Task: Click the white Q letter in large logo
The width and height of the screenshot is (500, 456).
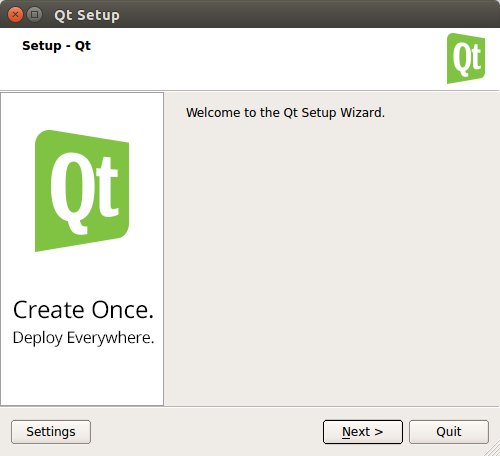Action: (71, 193)
